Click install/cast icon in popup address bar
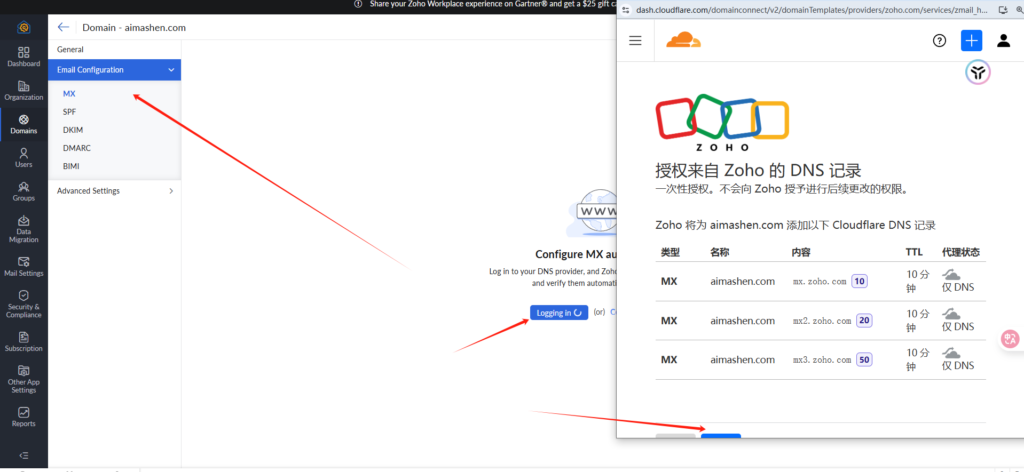1024x472 pixels. pyautogui.click(x=1002, y=10)
